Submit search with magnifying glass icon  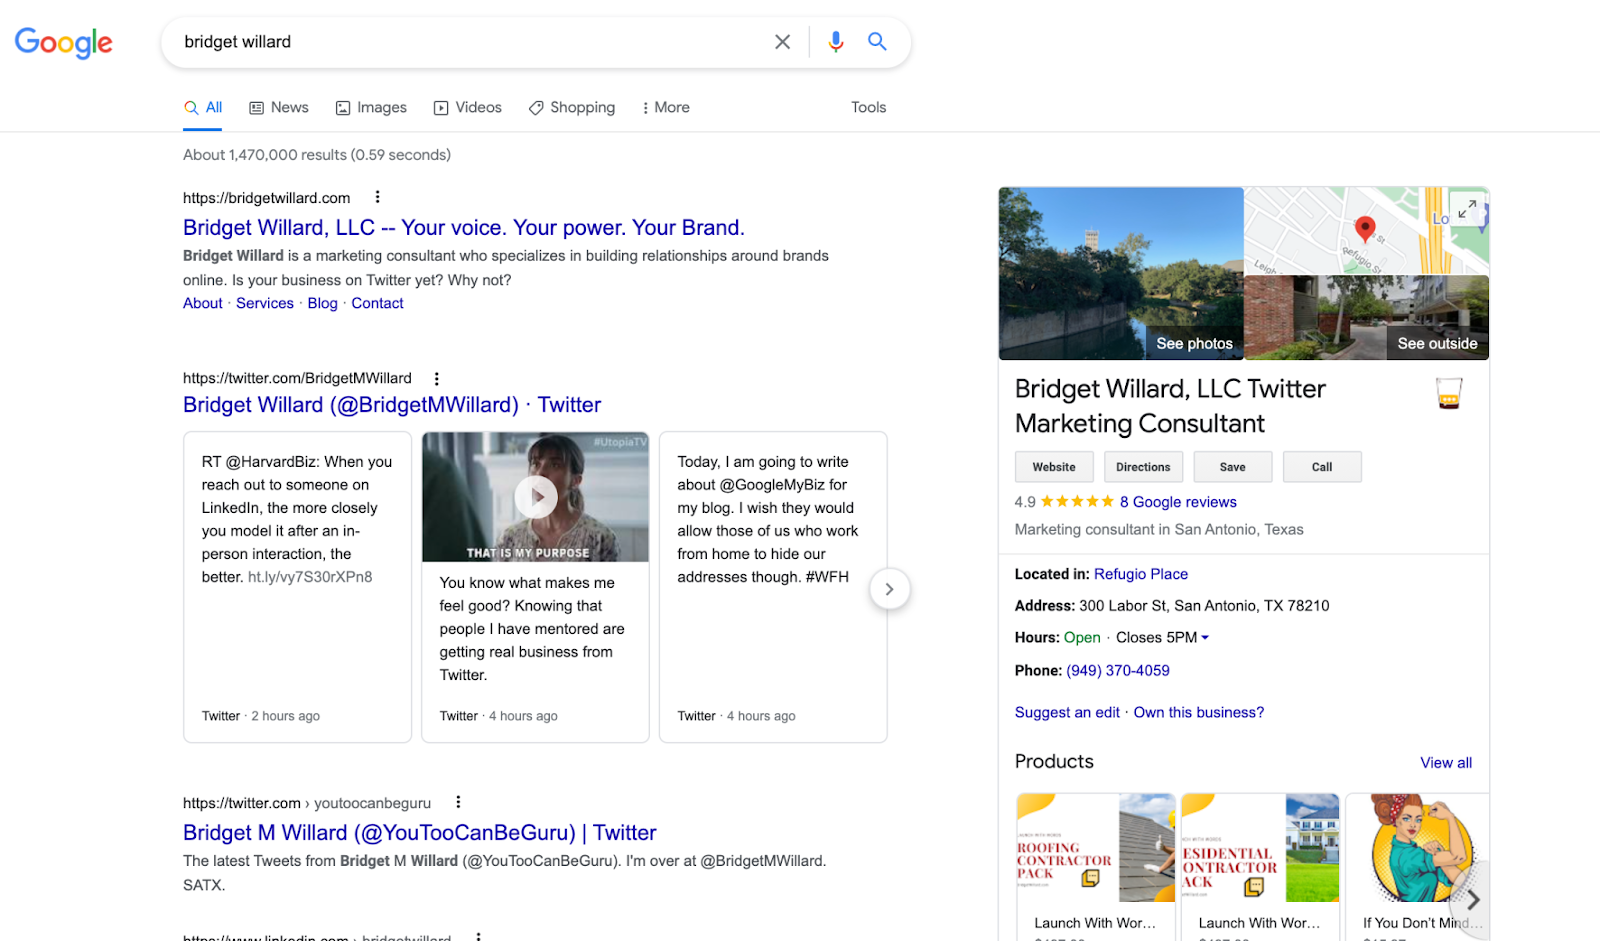pyautogui.click(x=877, y=42)
